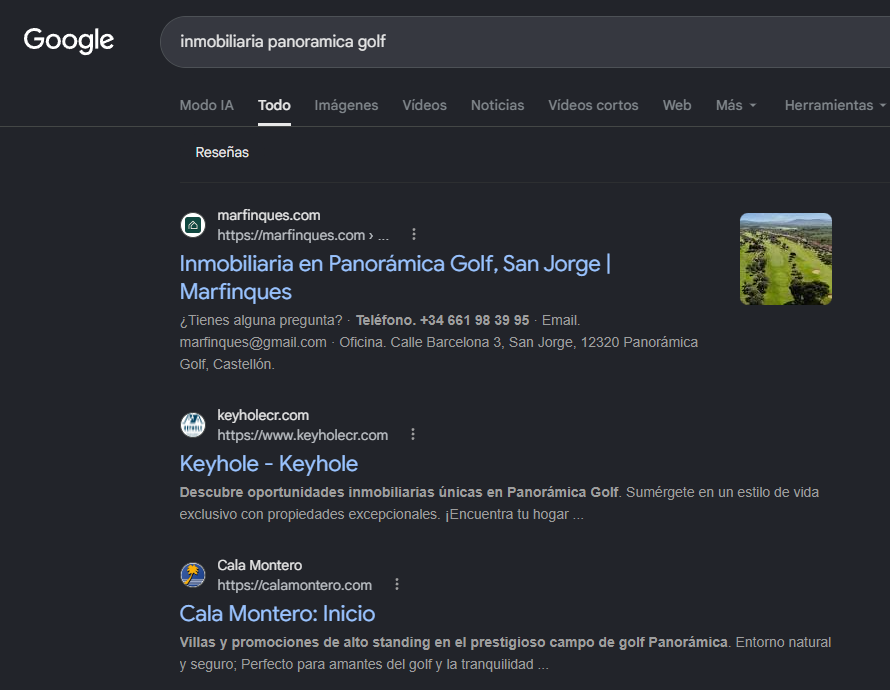This screenshot has width=890, height=690.
Task: Click the https://calamontero.com URL
Action: (x=295, y=585)
